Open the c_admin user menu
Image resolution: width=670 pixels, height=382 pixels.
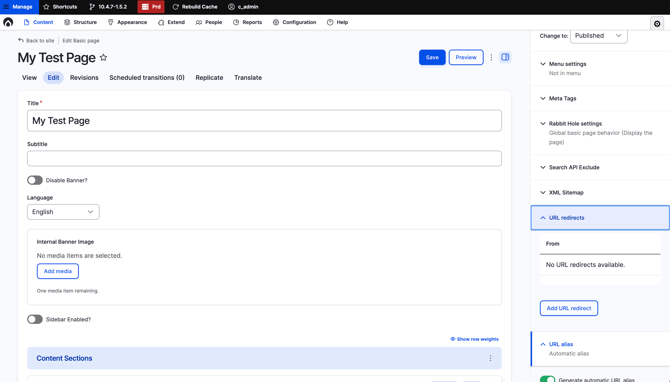[243, 7]
